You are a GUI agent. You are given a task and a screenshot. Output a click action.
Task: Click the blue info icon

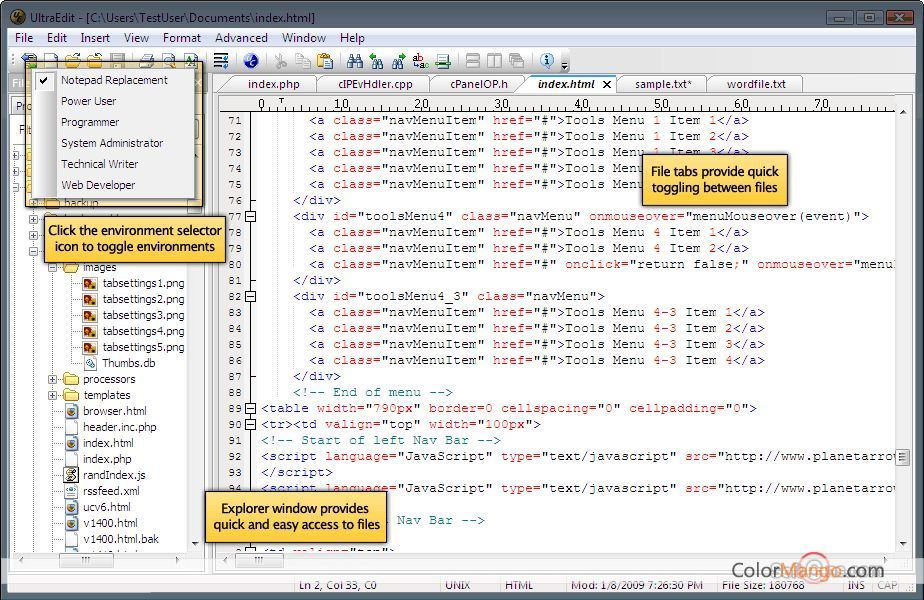point(547,60)
